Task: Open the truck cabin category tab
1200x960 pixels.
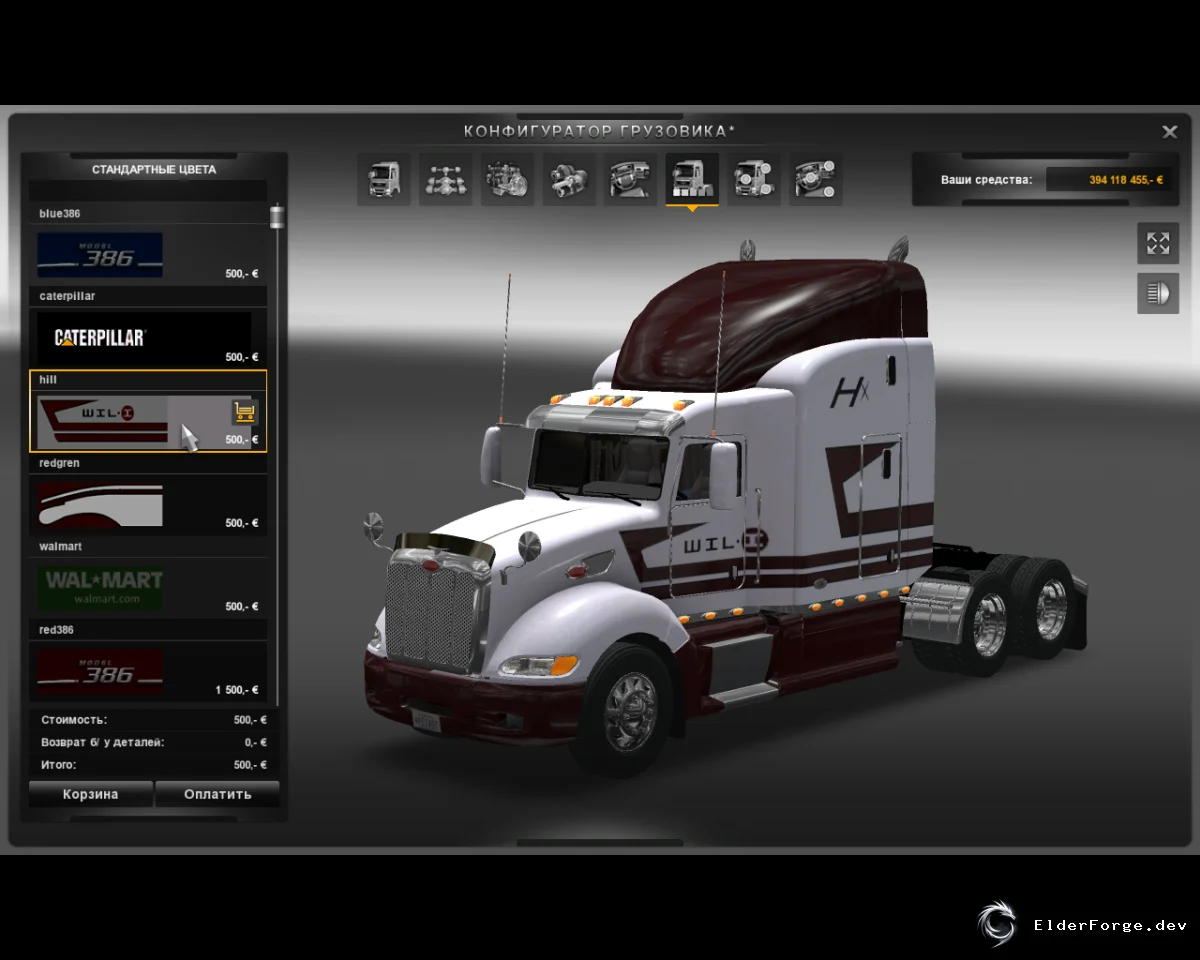Action: [x=384, y=180]
